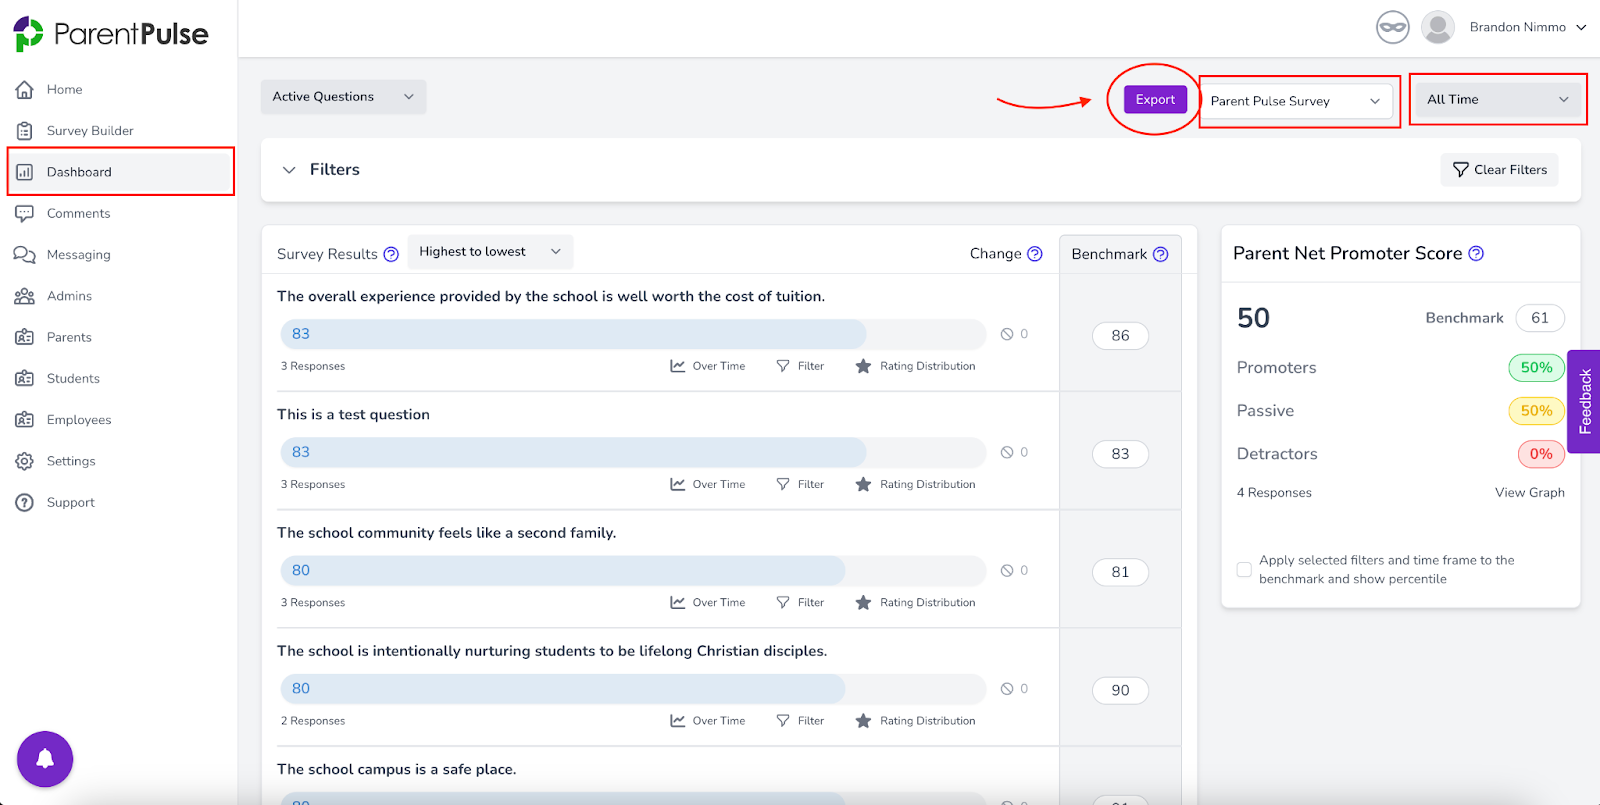This screenshot has width=1600, height=805.
Task: Click the NPS score number 50
Action: click(x=1253, y=318)
